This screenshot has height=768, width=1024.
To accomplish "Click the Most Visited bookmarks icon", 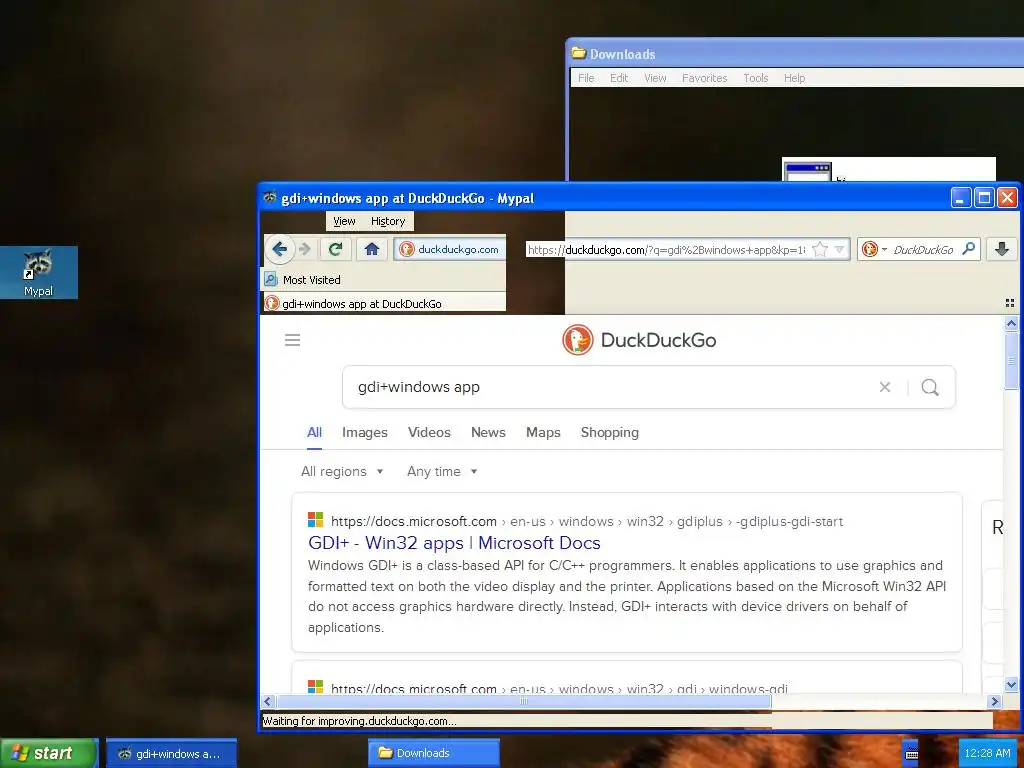I will 271,280.
